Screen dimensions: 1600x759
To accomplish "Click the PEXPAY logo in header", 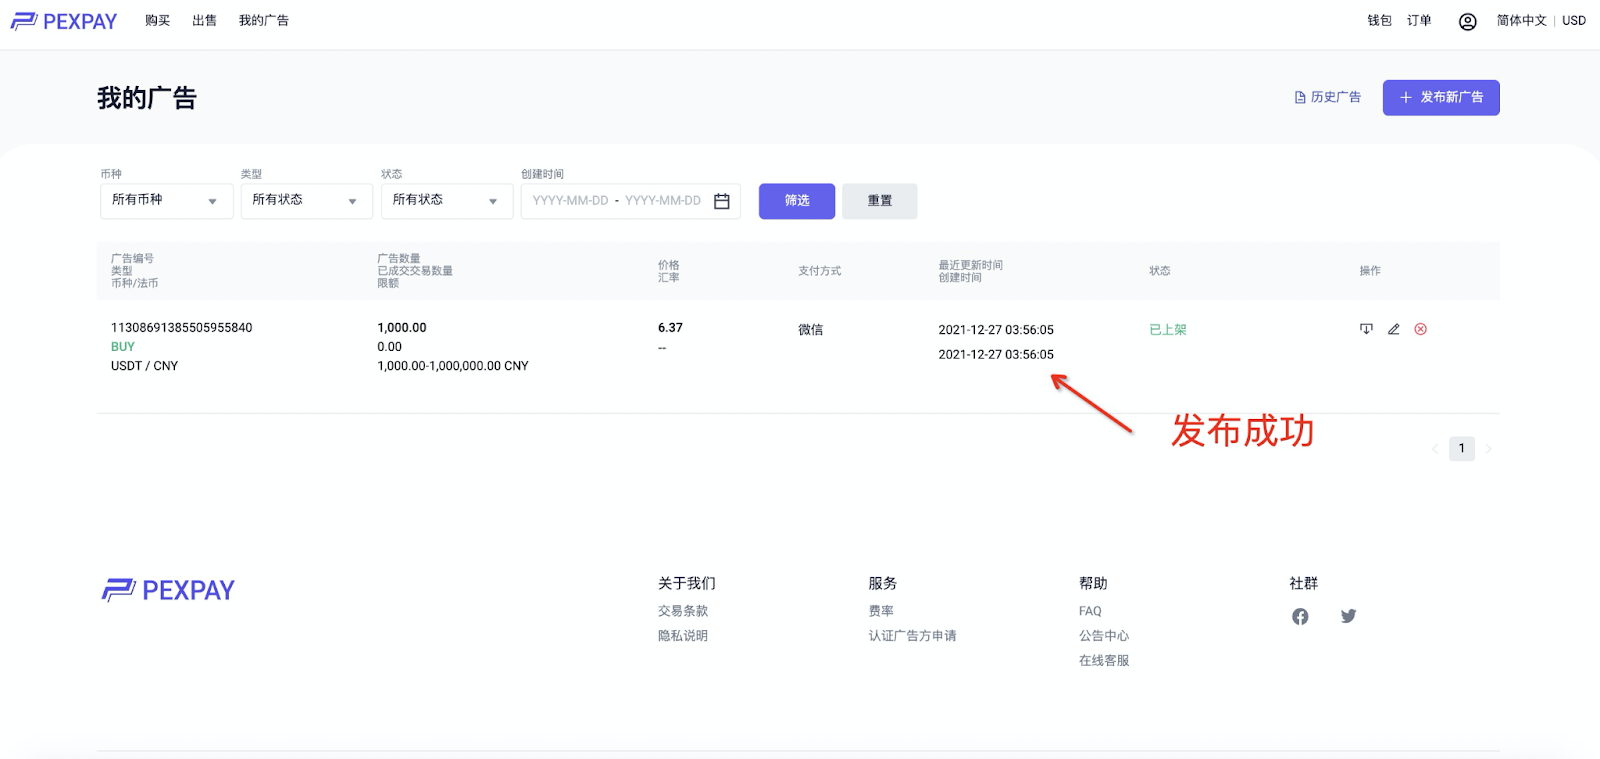I will pos(64,21).
